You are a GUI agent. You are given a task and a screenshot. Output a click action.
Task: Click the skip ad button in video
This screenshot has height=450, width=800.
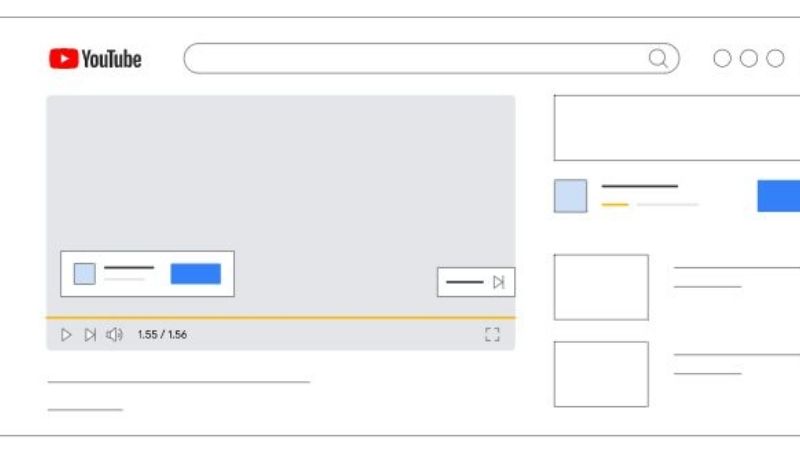tap(476, 282)
